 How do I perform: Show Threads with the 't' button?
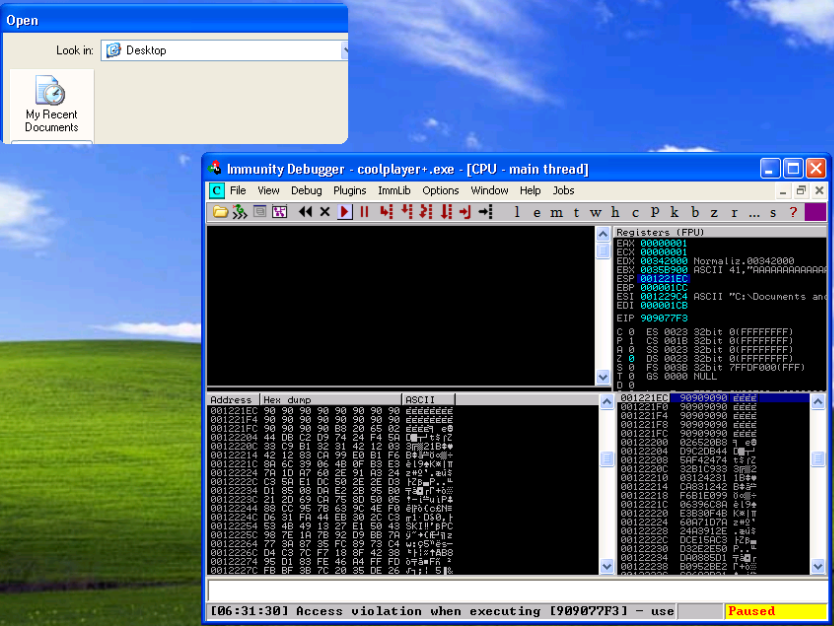(576, 212)
